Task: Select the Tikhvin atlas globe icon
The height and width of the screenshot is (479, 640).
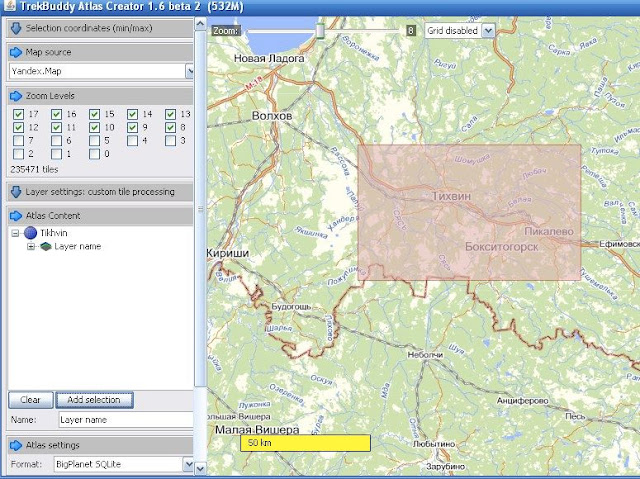Action: (x=30, y=232)
